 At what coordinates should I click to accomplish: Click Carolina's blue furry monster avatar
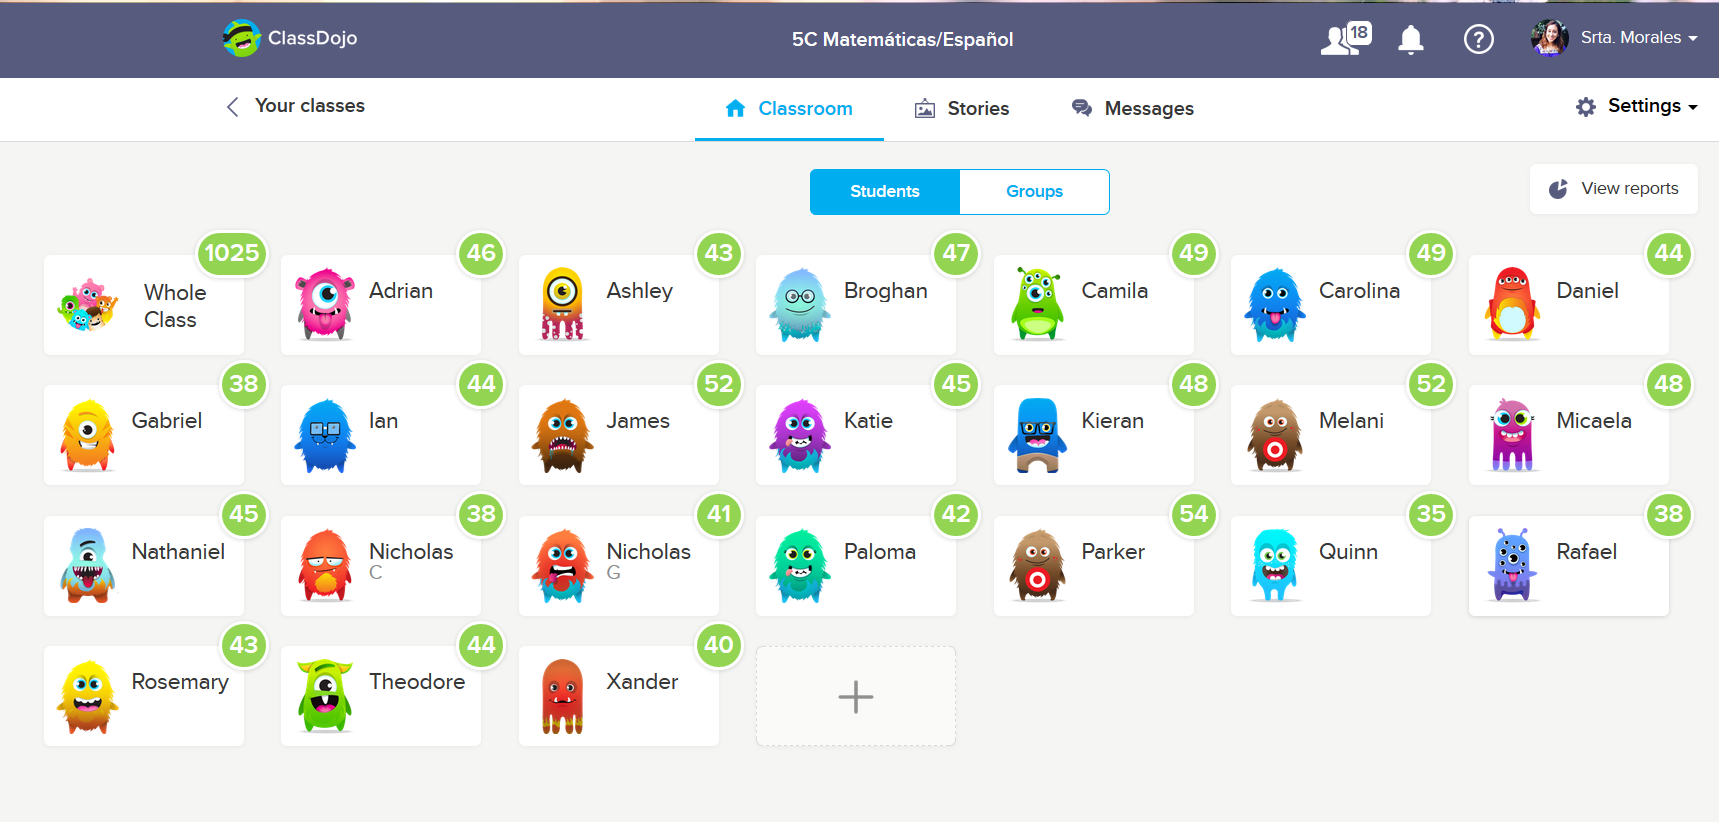(x=1275, y=304)
